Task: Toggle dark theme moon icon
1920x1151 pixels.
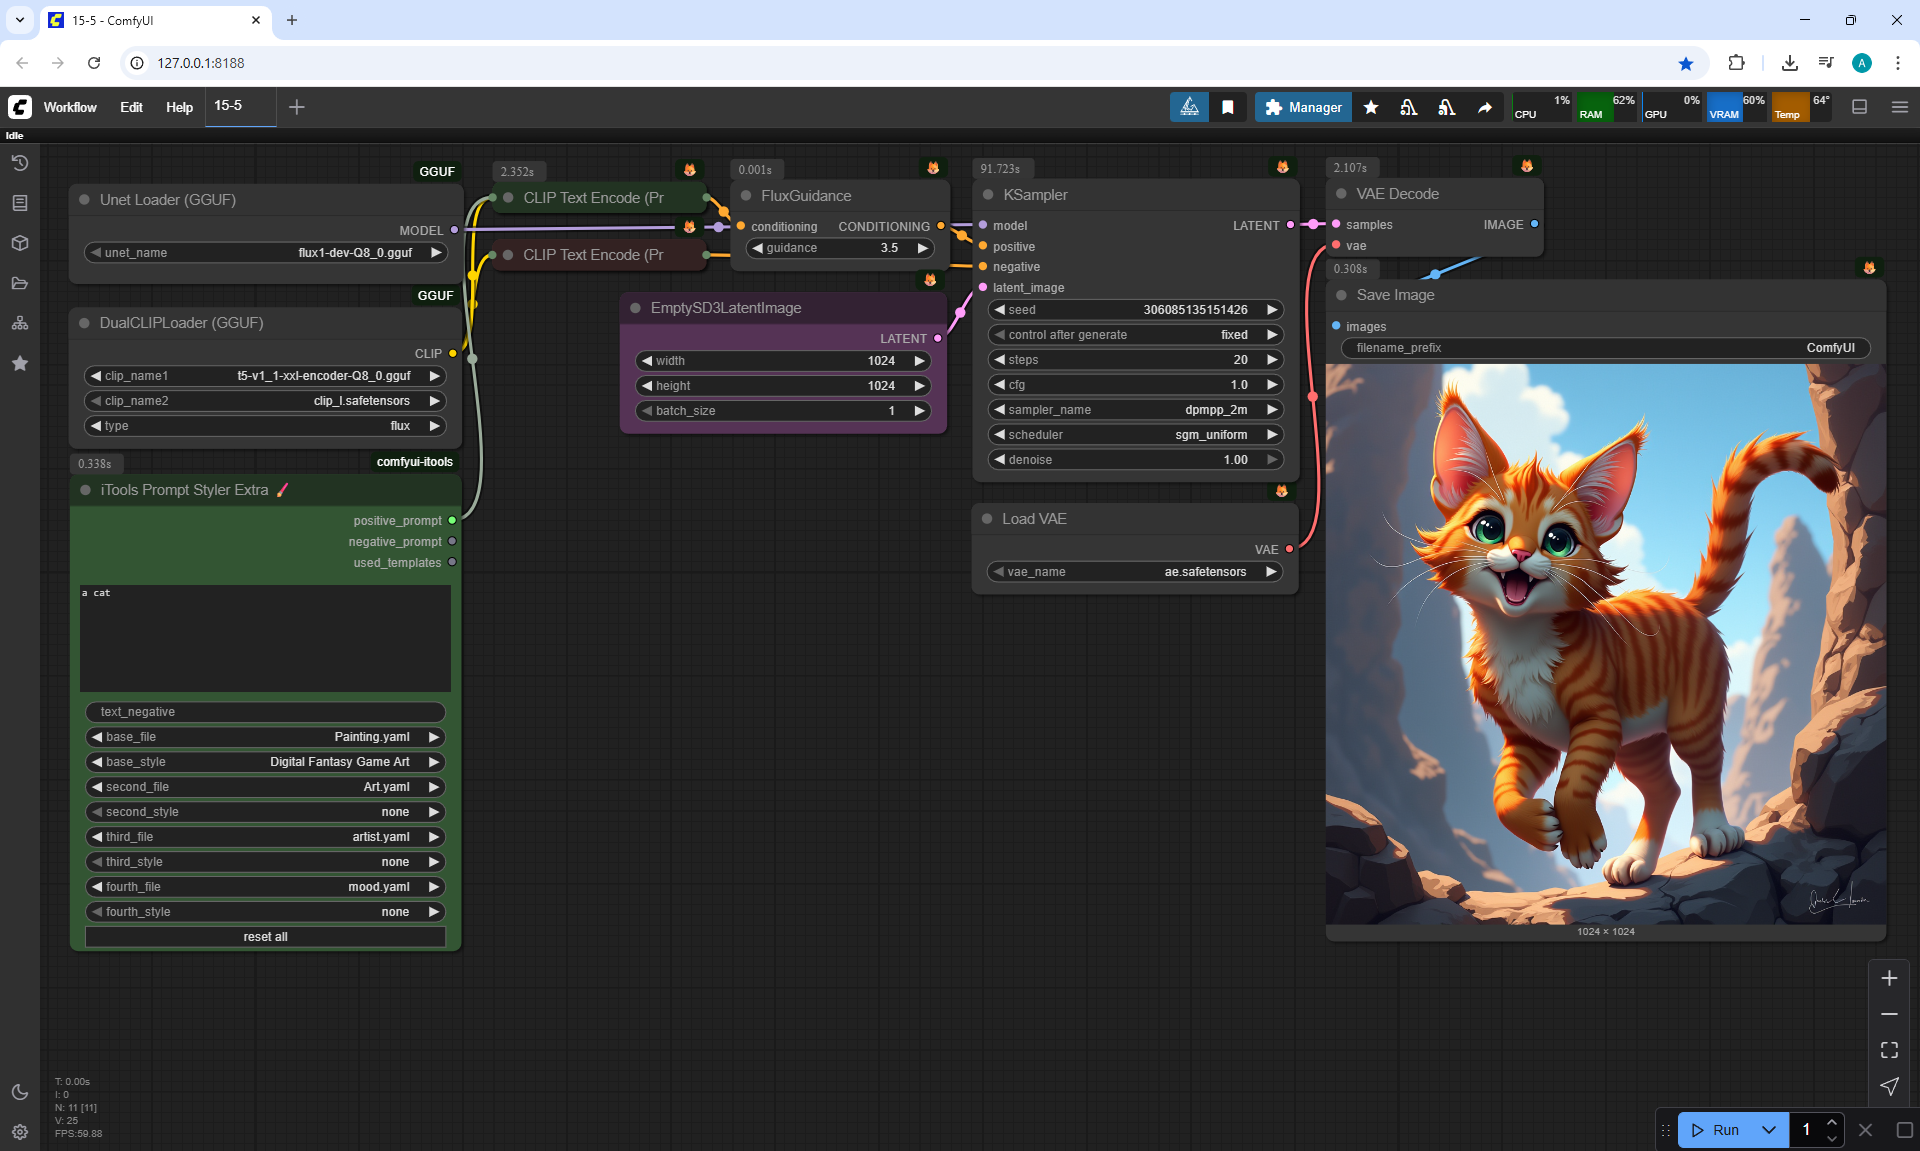Action: point(20,1092)
